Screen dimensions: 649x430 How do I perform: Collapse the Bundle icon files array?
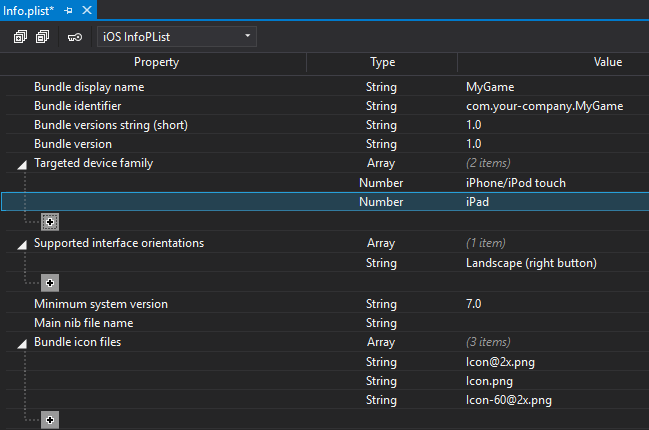pyautogui.click(x=22, y=343)
